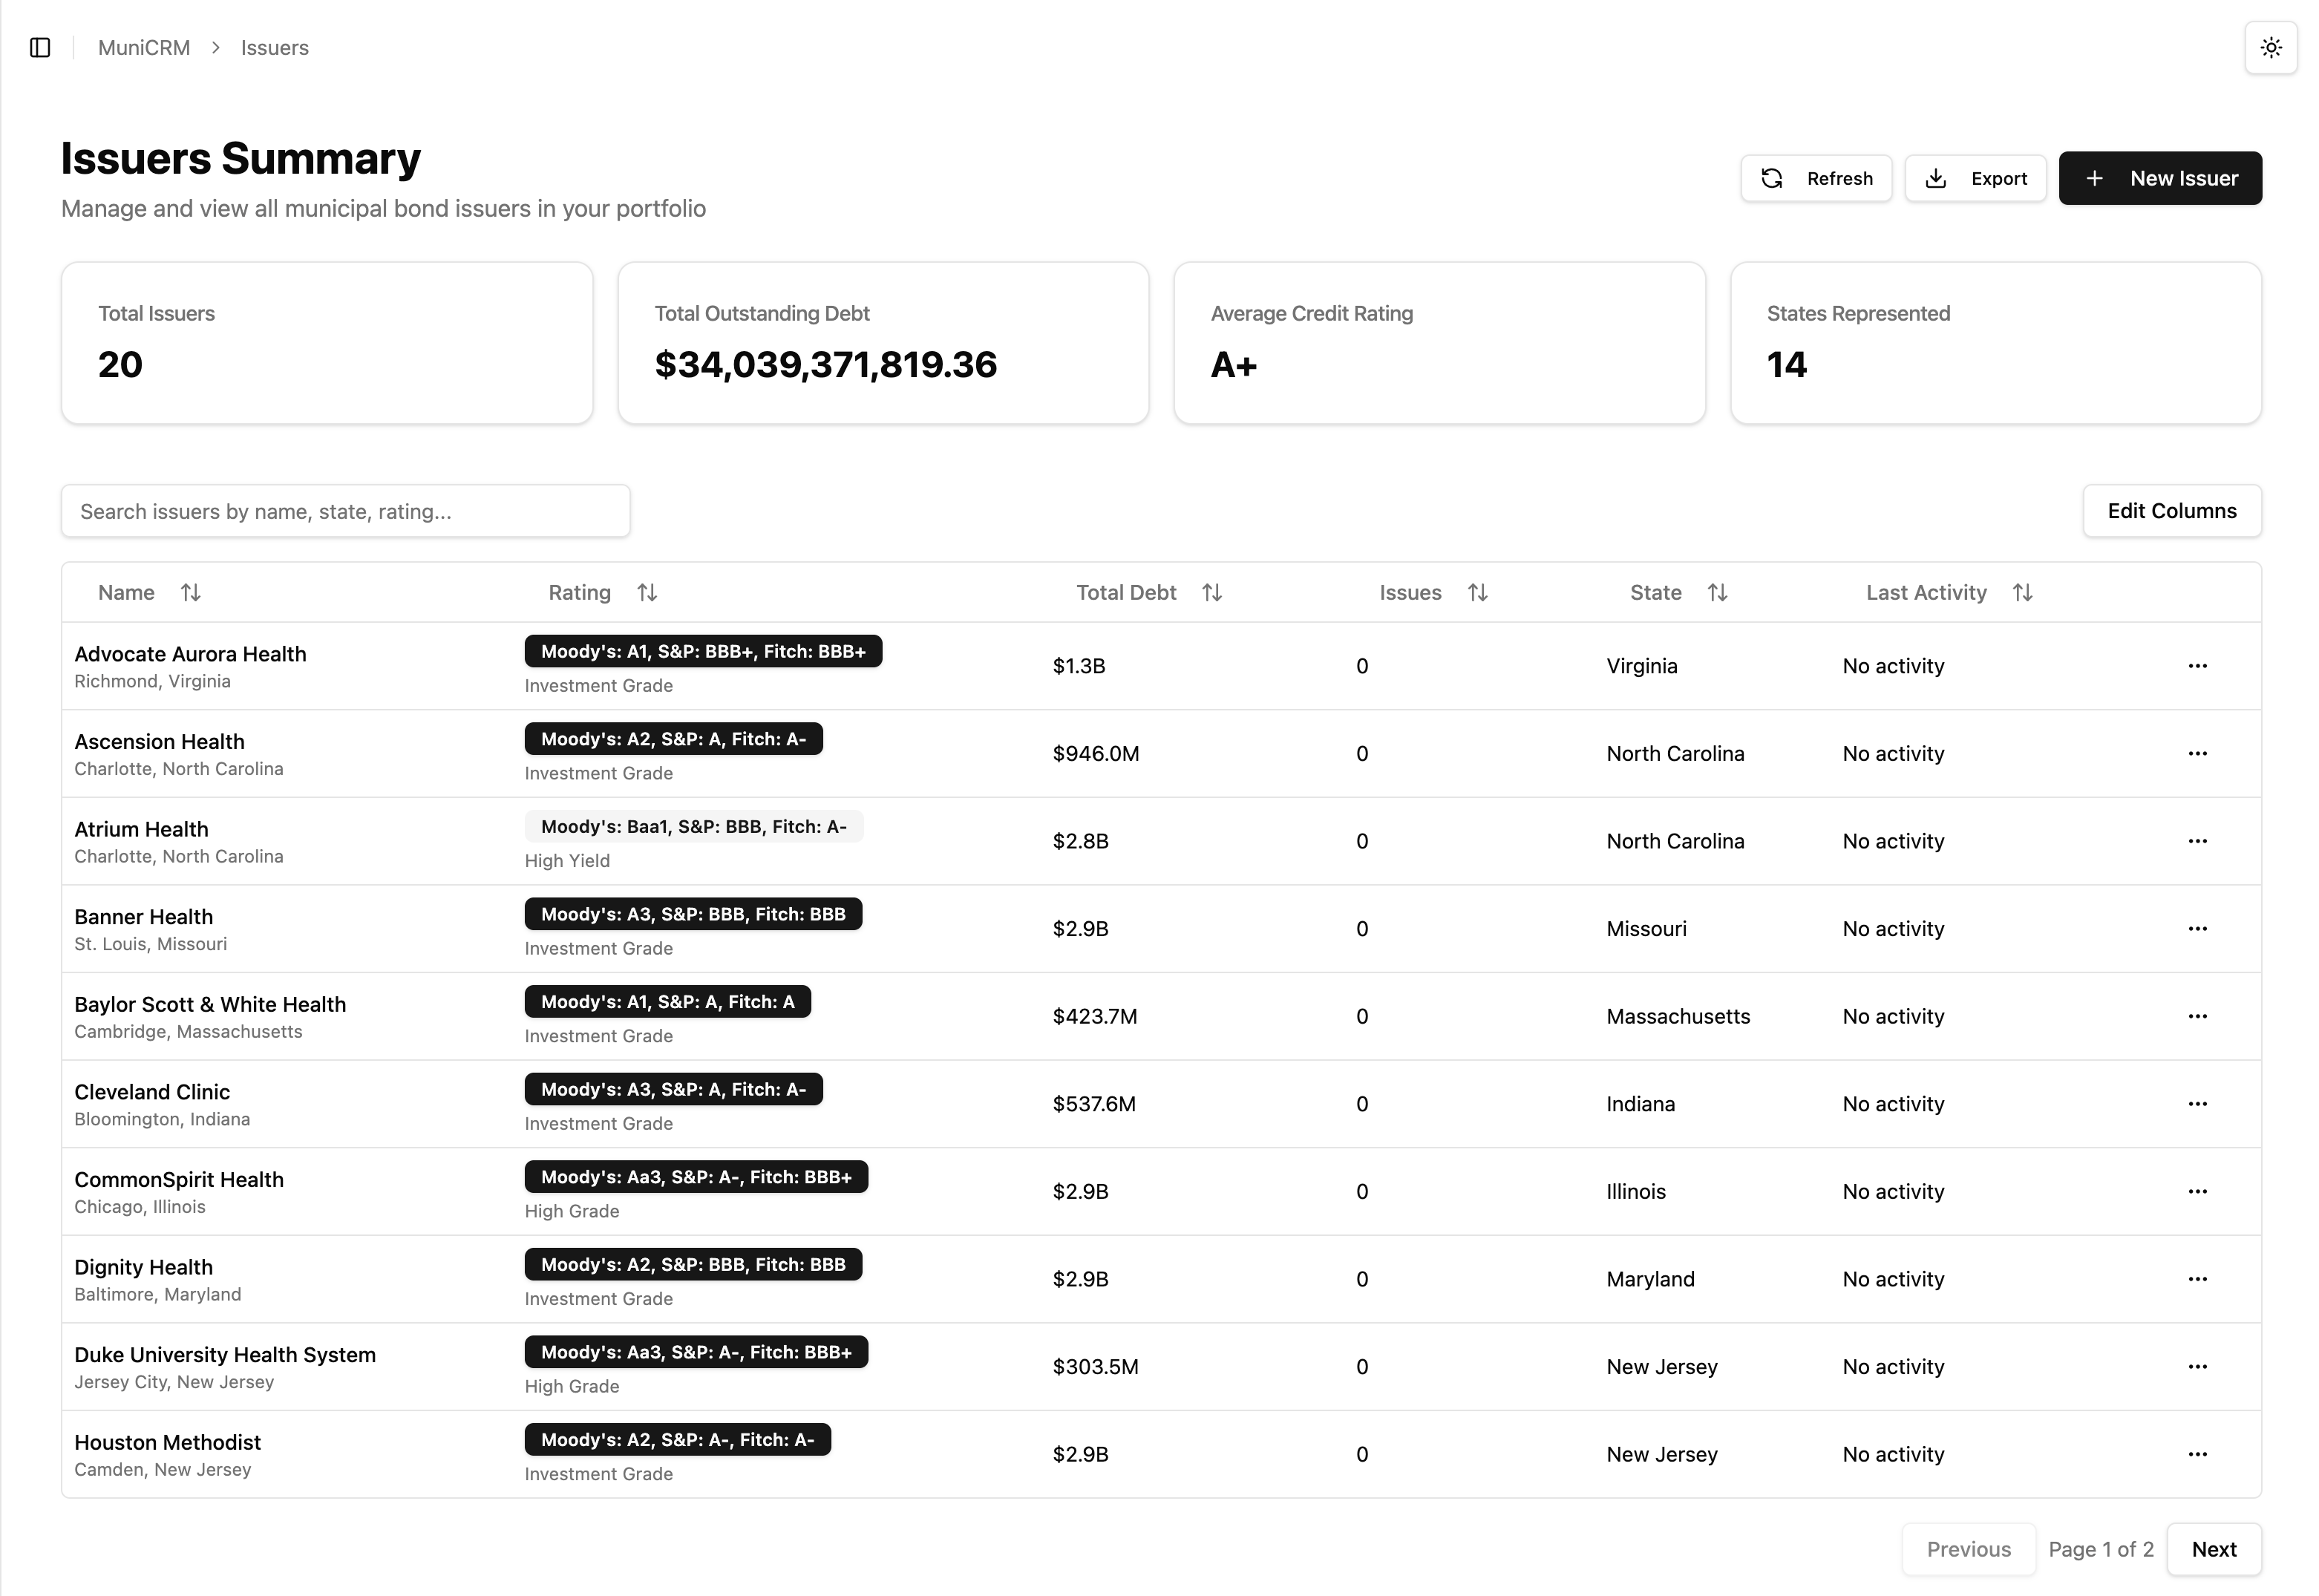Image resolution: width=2319 pixels, height=1596 pixels.
Task: Select the CommonSpirit Health name
Action: coord(179,1180)
